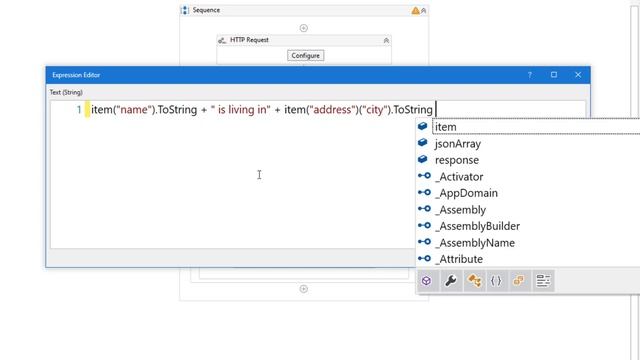
Task: Click the plus circle above HTTP Request
Action: 304,28
